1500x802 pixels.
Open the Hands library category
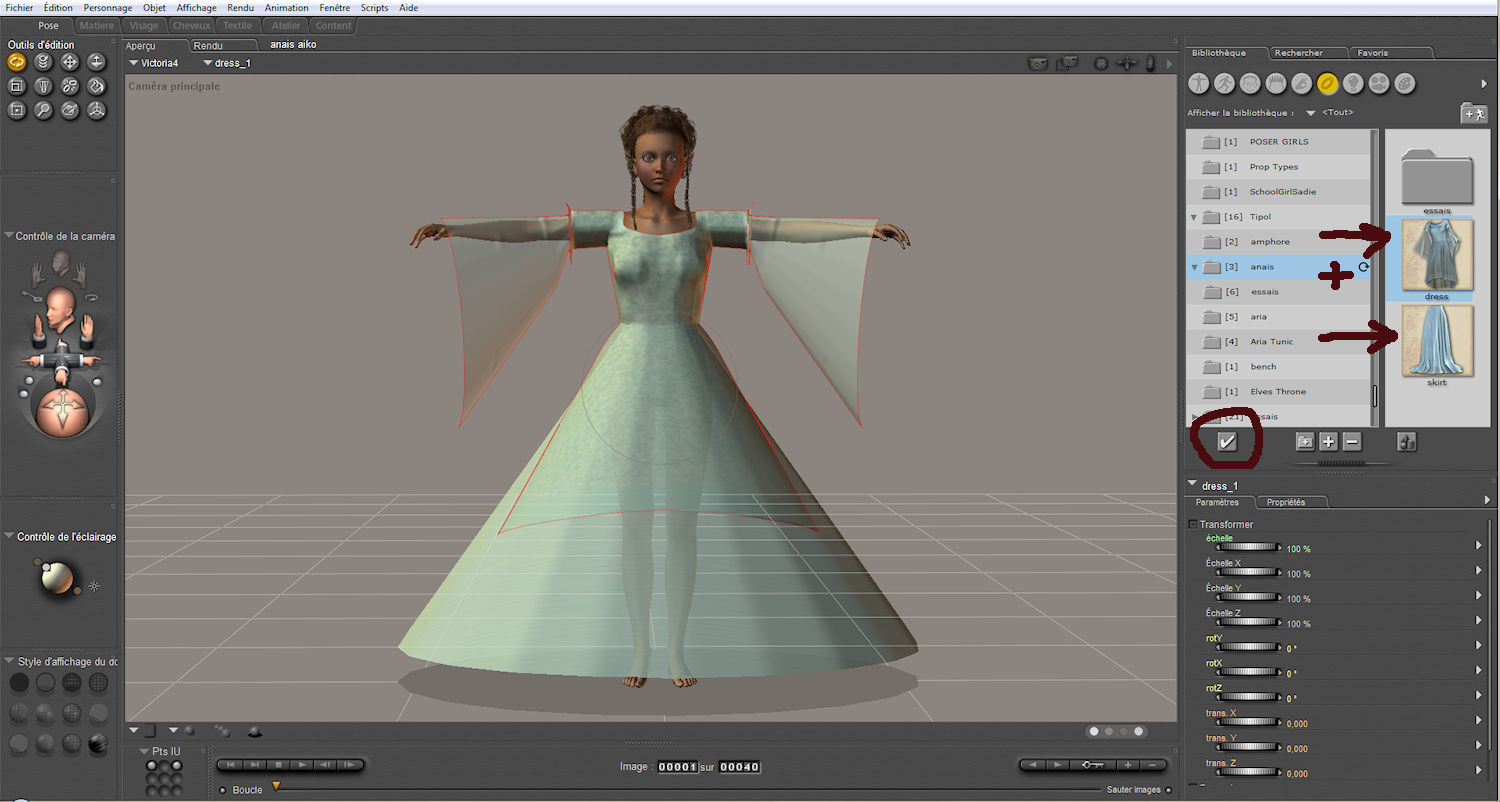[x=1301, y=83]
